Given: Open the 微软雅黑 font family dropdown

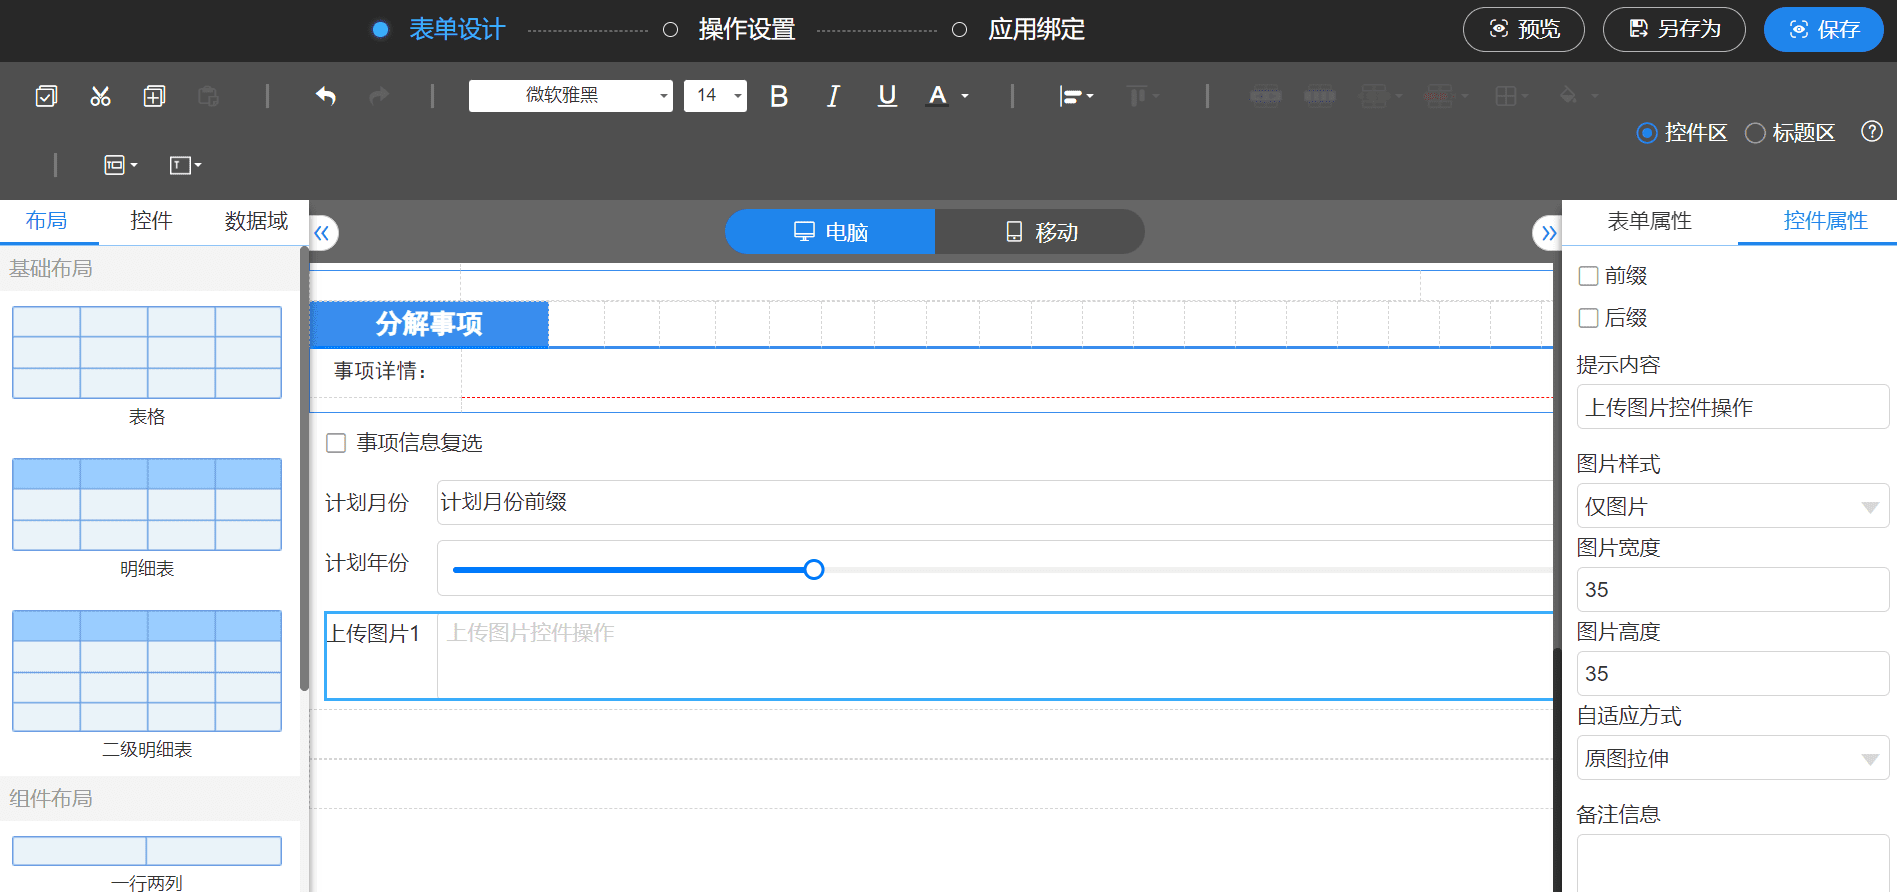Looking at the screenshot, I should pos(571,96).
